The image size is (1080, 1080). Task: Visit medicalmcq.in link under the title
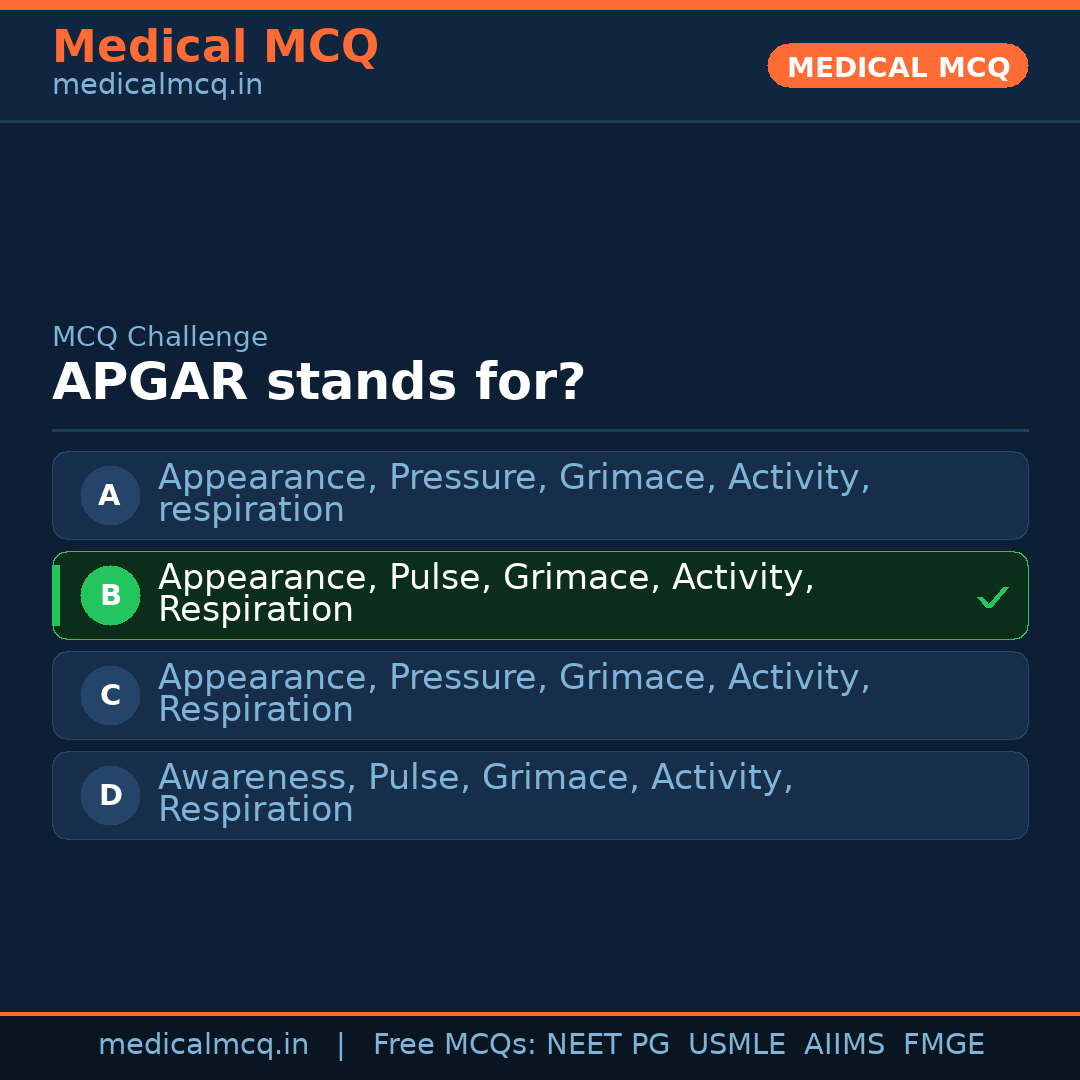[157, 85]
